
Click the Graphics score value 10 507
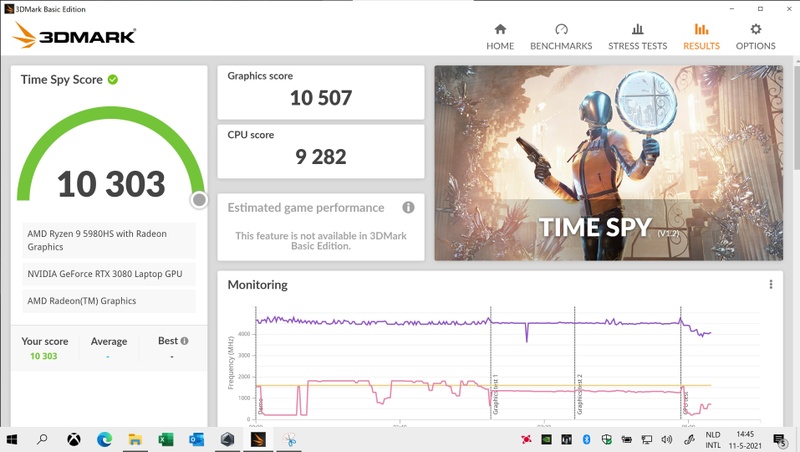pyautogui.click(x=321, y=98)
